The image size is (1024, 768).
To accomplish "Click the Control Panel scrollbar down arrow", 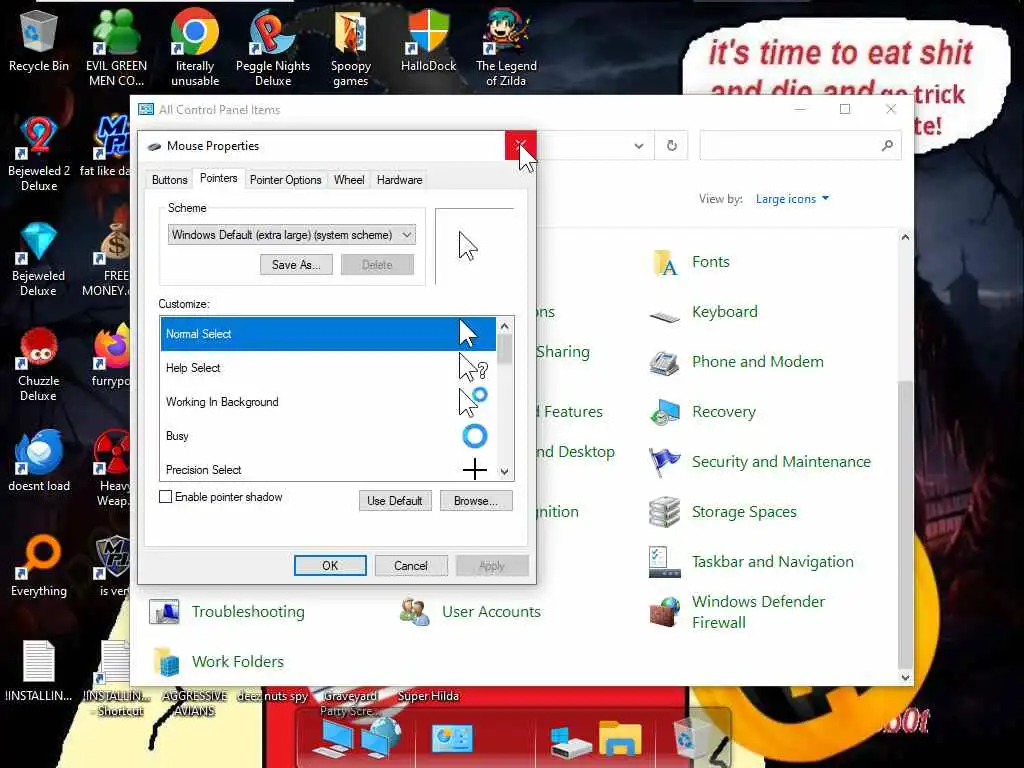I will point(905,677).
